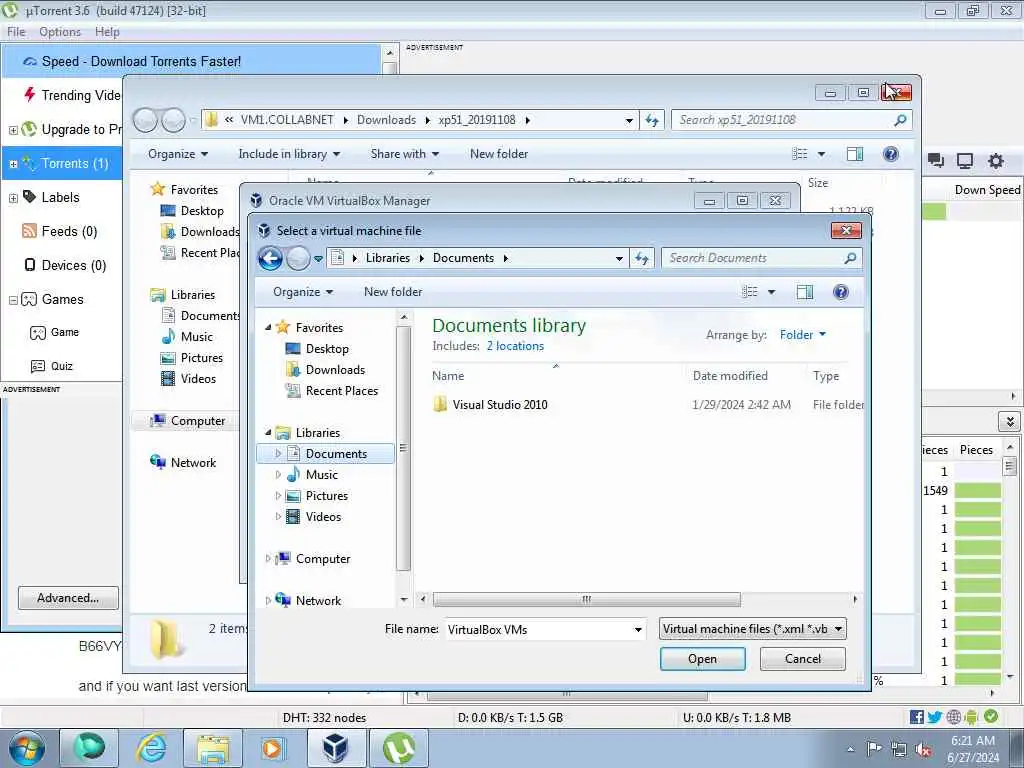
Task: Open the Share with dropdown in Explorer
Action: click(404, 154)
